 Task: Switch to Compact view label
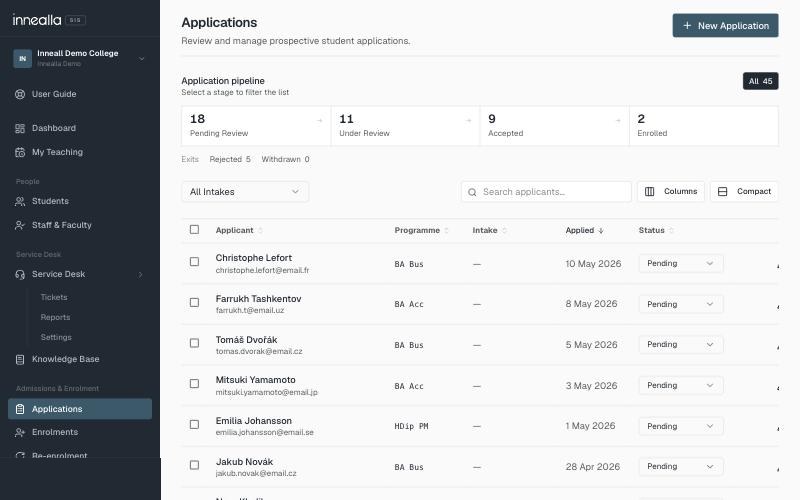tap(754, 191)
